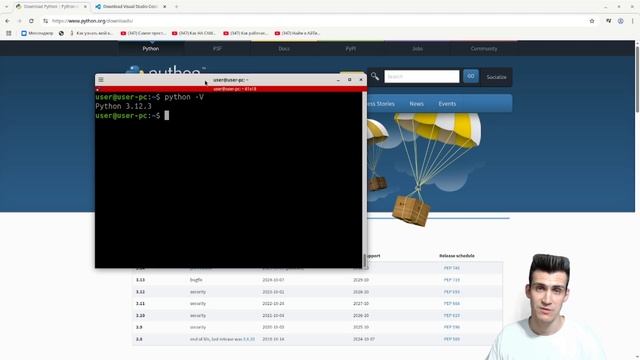
Task: Open apps grid icon in bookmarks bar
Action: (x=9, y=33)
